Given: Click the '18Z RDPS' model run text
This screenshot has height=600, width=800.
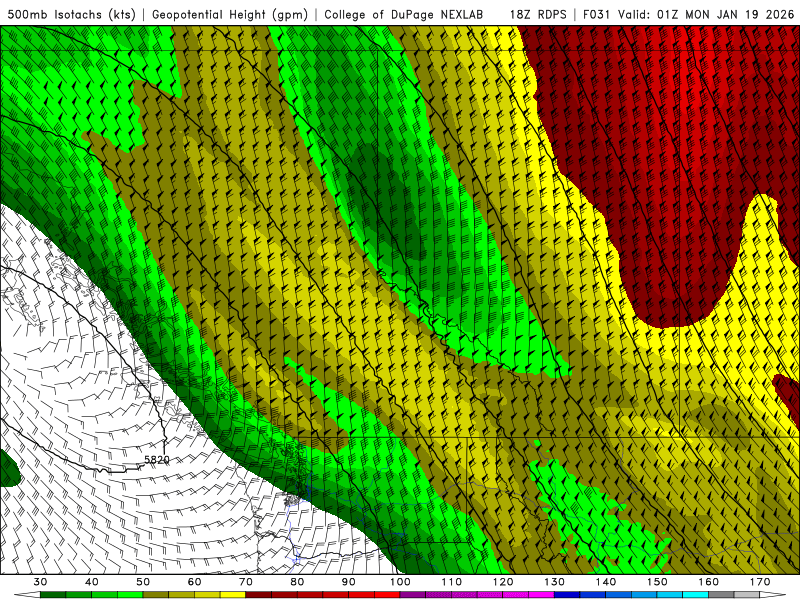Looking at the screenshot, I should (538, 14).
